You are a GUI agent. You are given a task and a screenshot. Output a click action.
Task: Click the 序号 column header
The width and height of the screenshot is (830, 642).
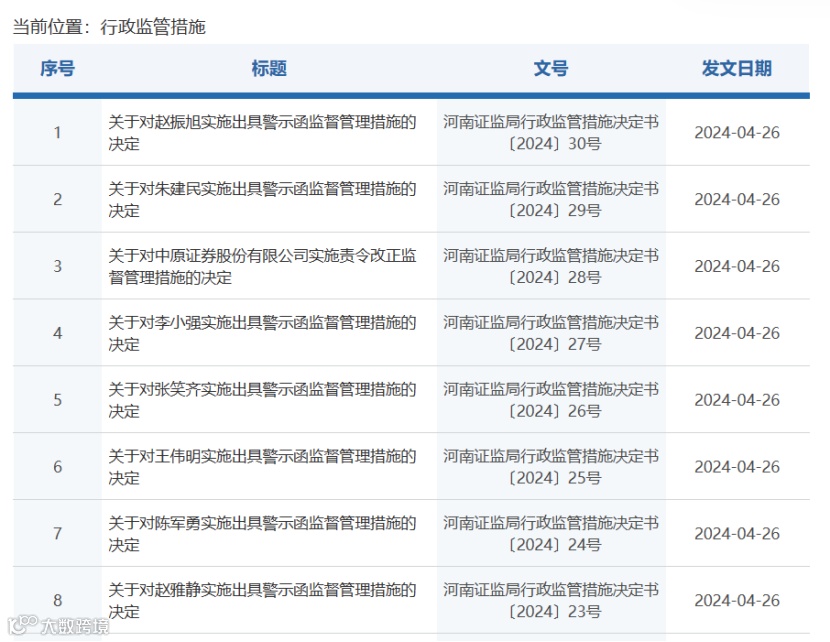[57, 68]
